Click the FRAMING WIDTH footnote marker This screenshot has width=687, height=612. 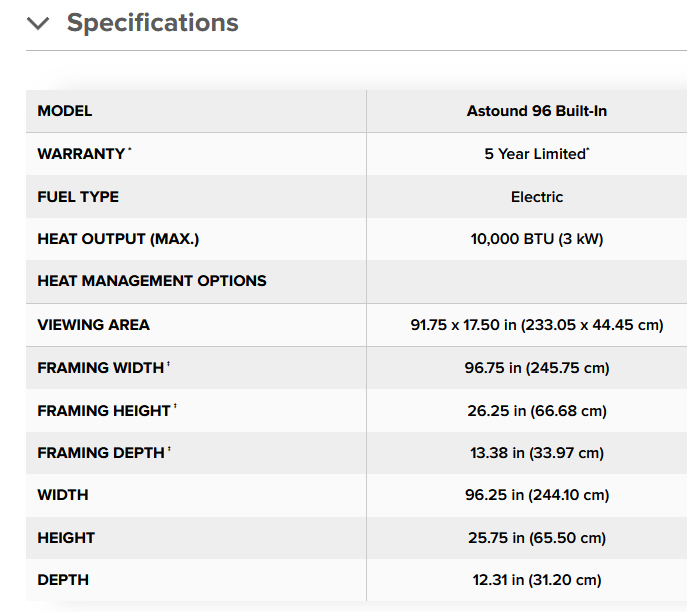tap(168, 364)
